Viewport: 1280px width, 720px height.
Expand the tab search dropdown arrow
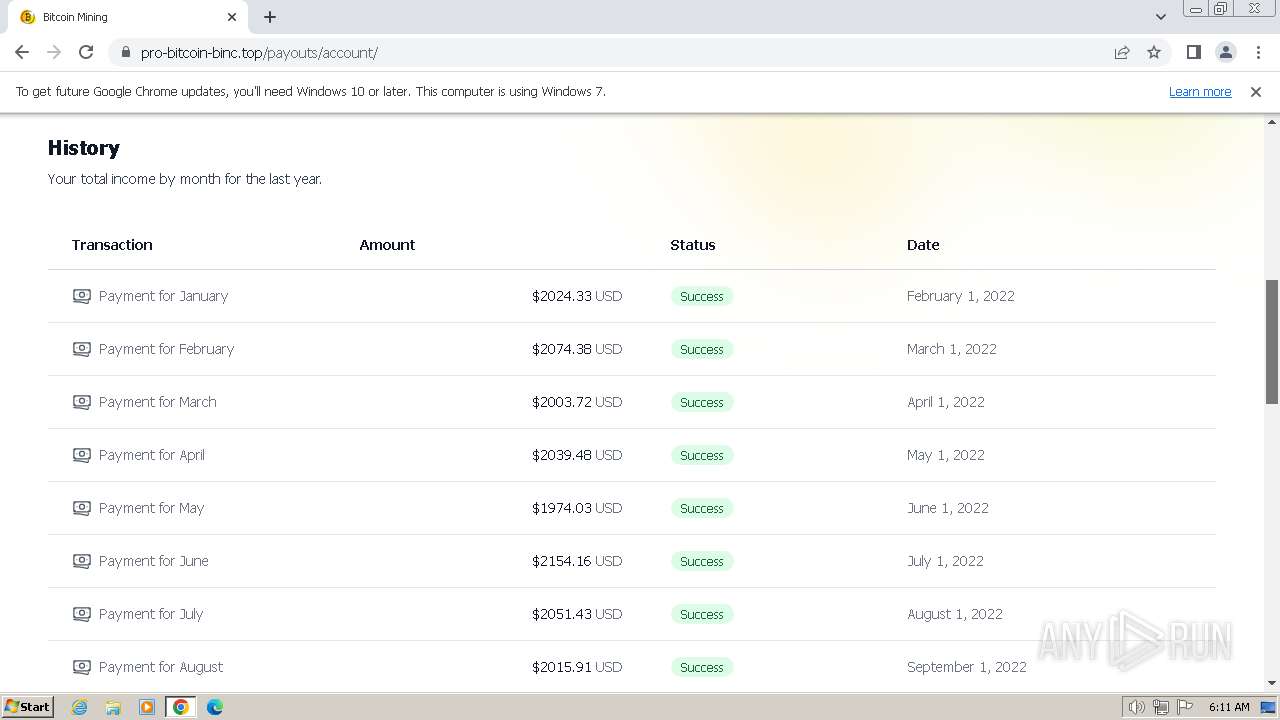coord(1160,17)
